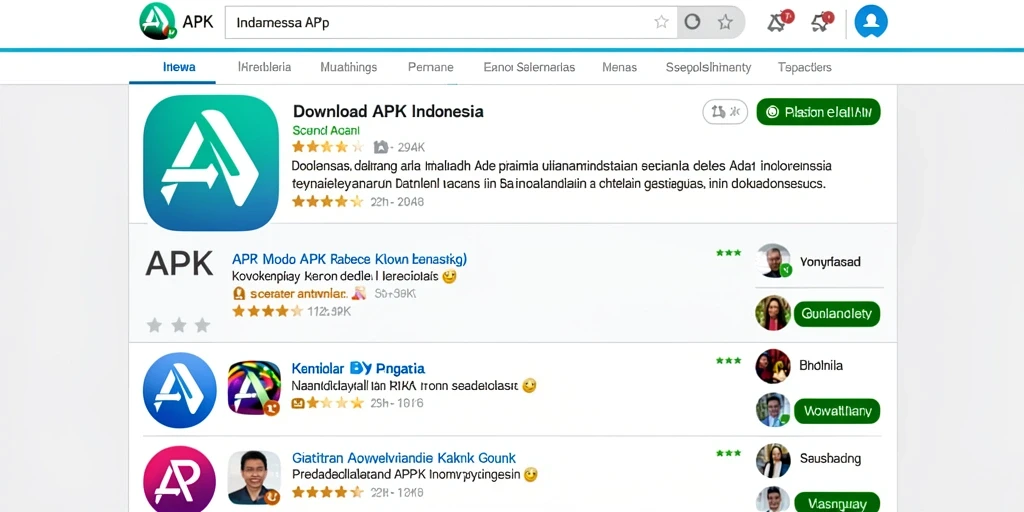The width and height of the screenshot is (1024, 512).
Task: Open the avatar of user 'Yonyrfasad'
Action: [x=774, y=261]
